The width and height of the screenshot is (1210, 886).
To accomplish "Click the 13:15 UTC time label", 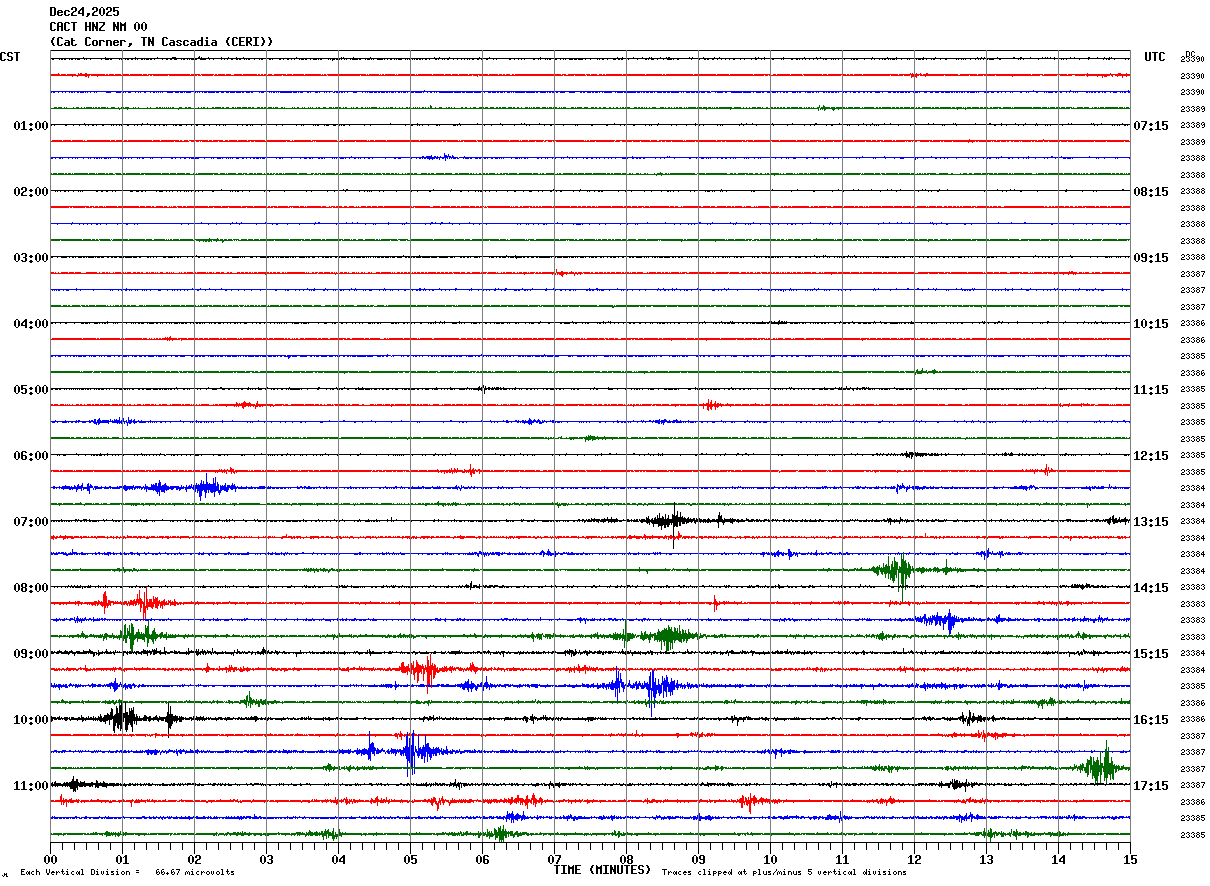I will point(1151,522).
